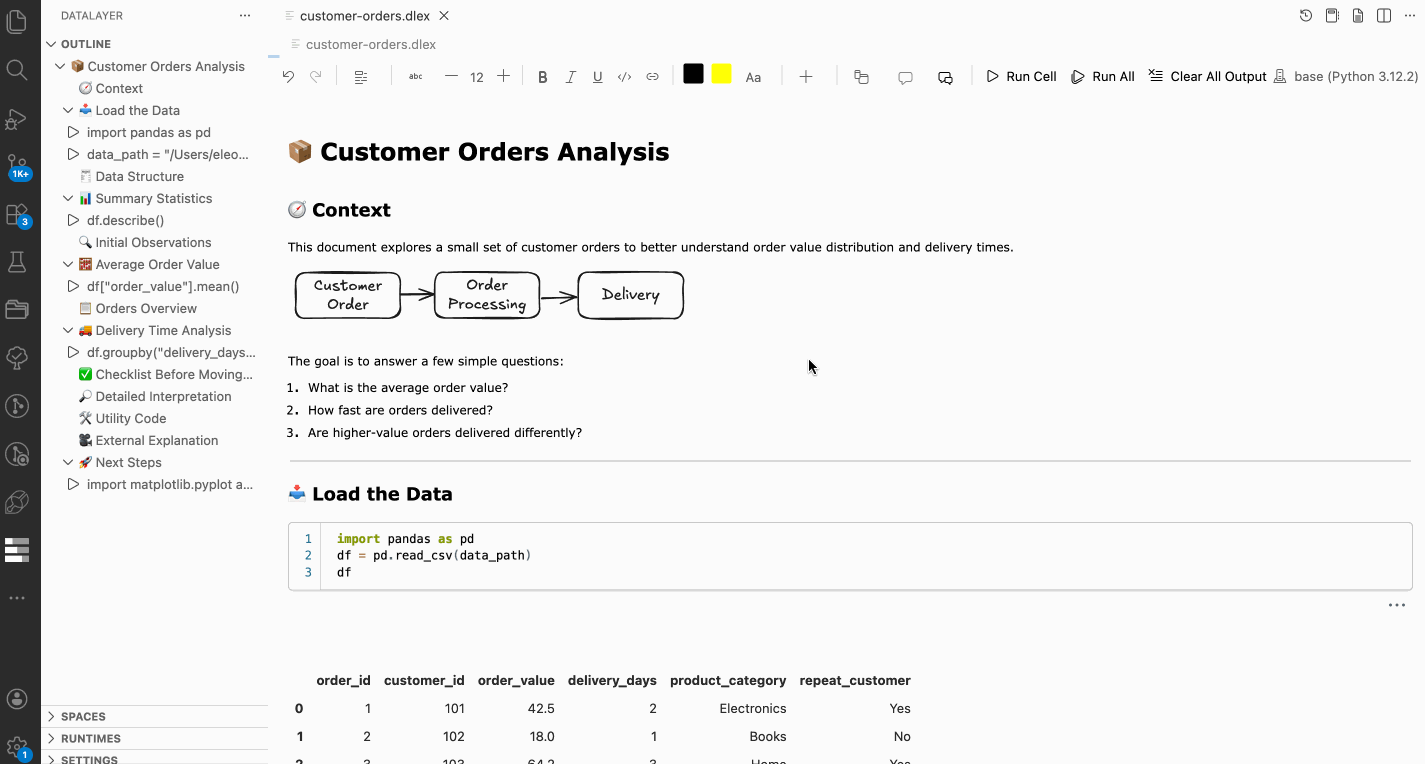Click the undo arrow in the toolbar
The image size is (1425, 764).
coord(288,77)
